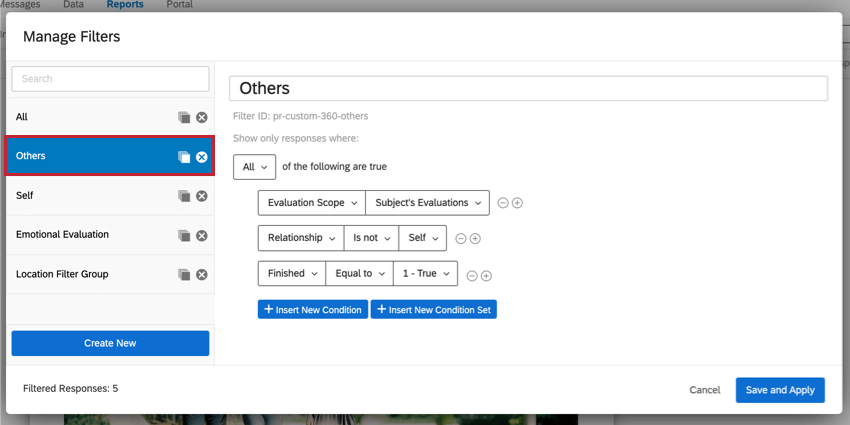Open the Is not operator dropdown
The image size is (850, 425).
tap(370, 239)
